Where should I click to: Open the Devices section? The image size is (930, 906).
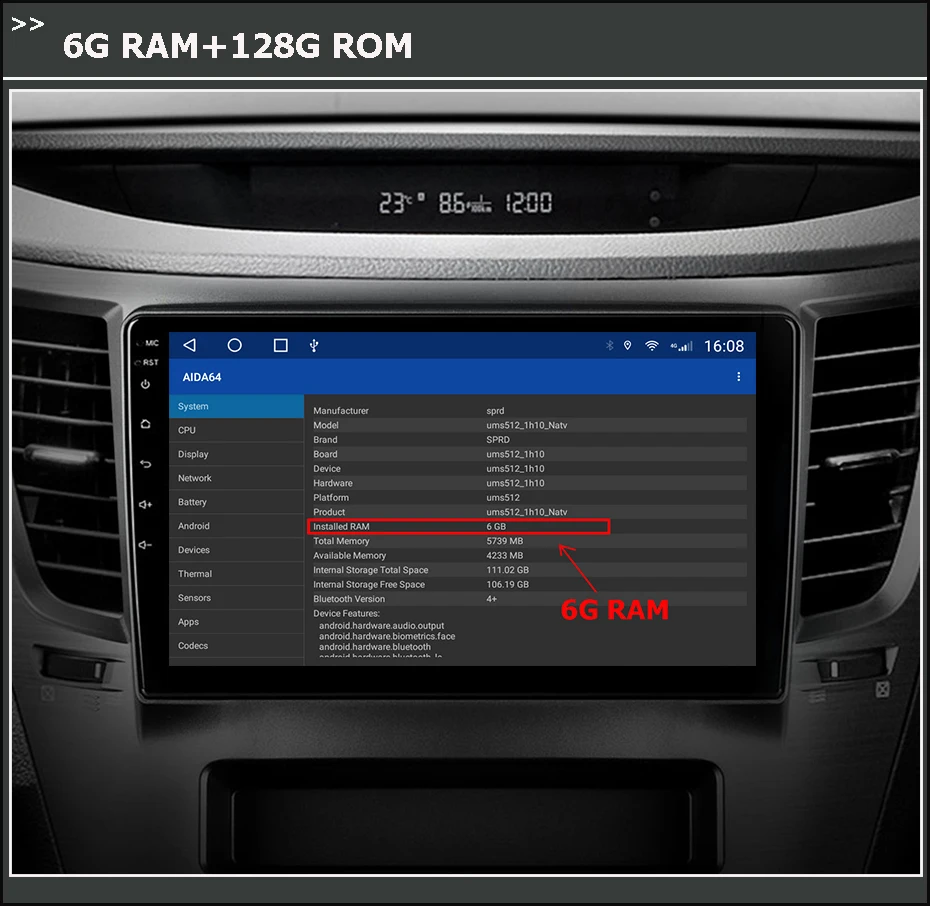[x=236, y=550]
